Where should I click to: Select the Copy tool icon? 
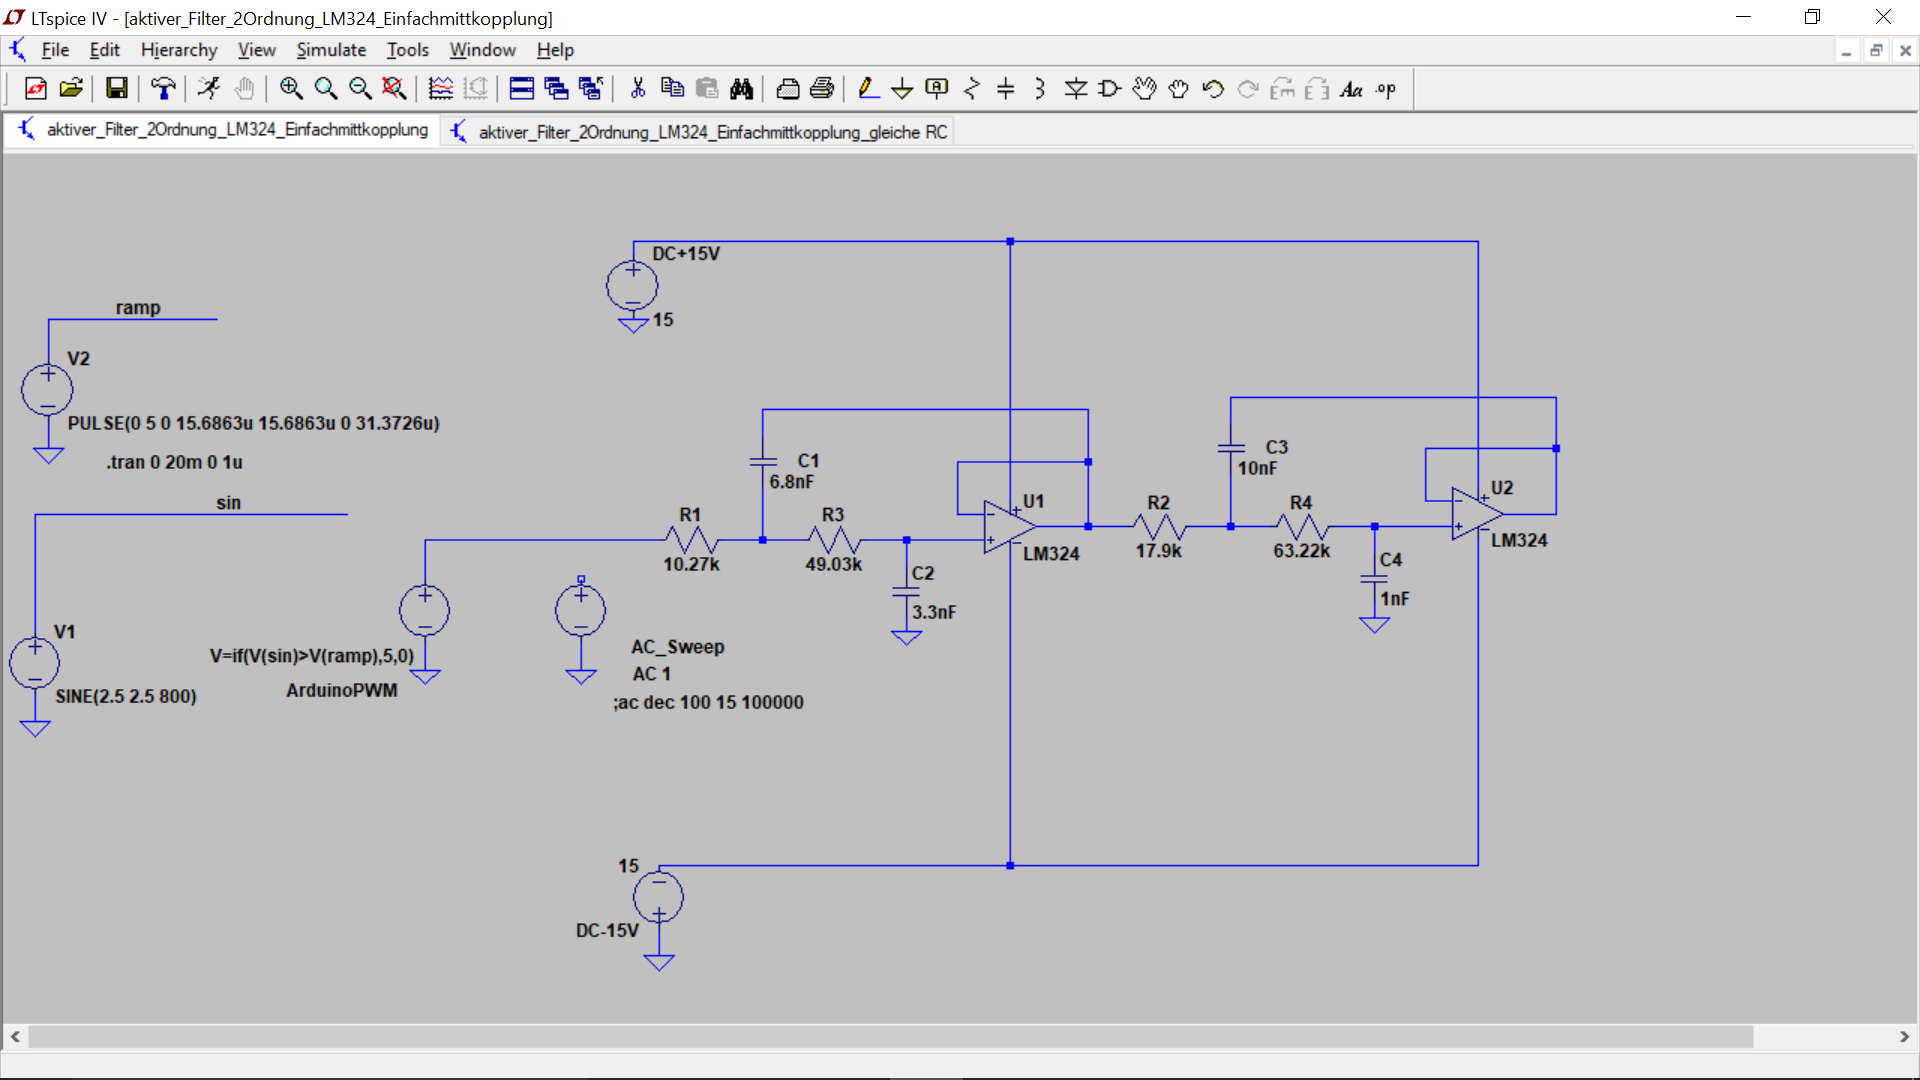tap(673, 89)
